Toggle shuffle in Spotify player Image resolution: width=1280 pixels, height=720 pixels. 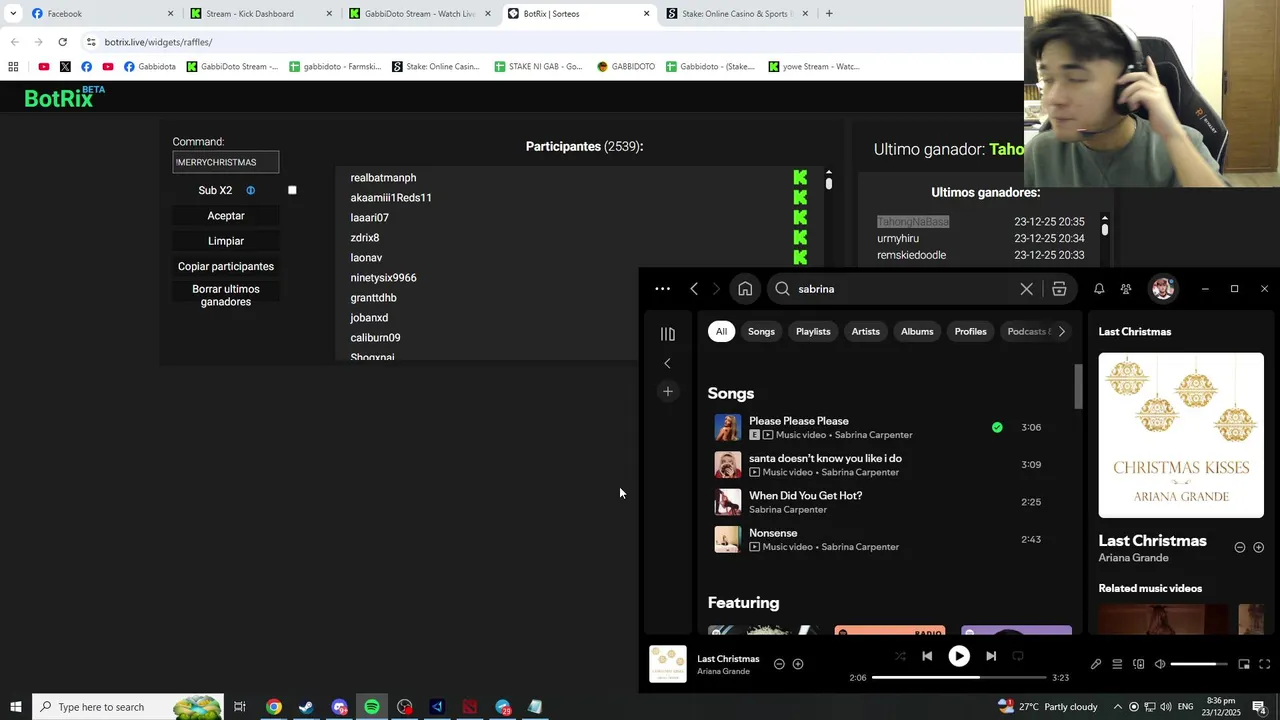coord(900,656)
